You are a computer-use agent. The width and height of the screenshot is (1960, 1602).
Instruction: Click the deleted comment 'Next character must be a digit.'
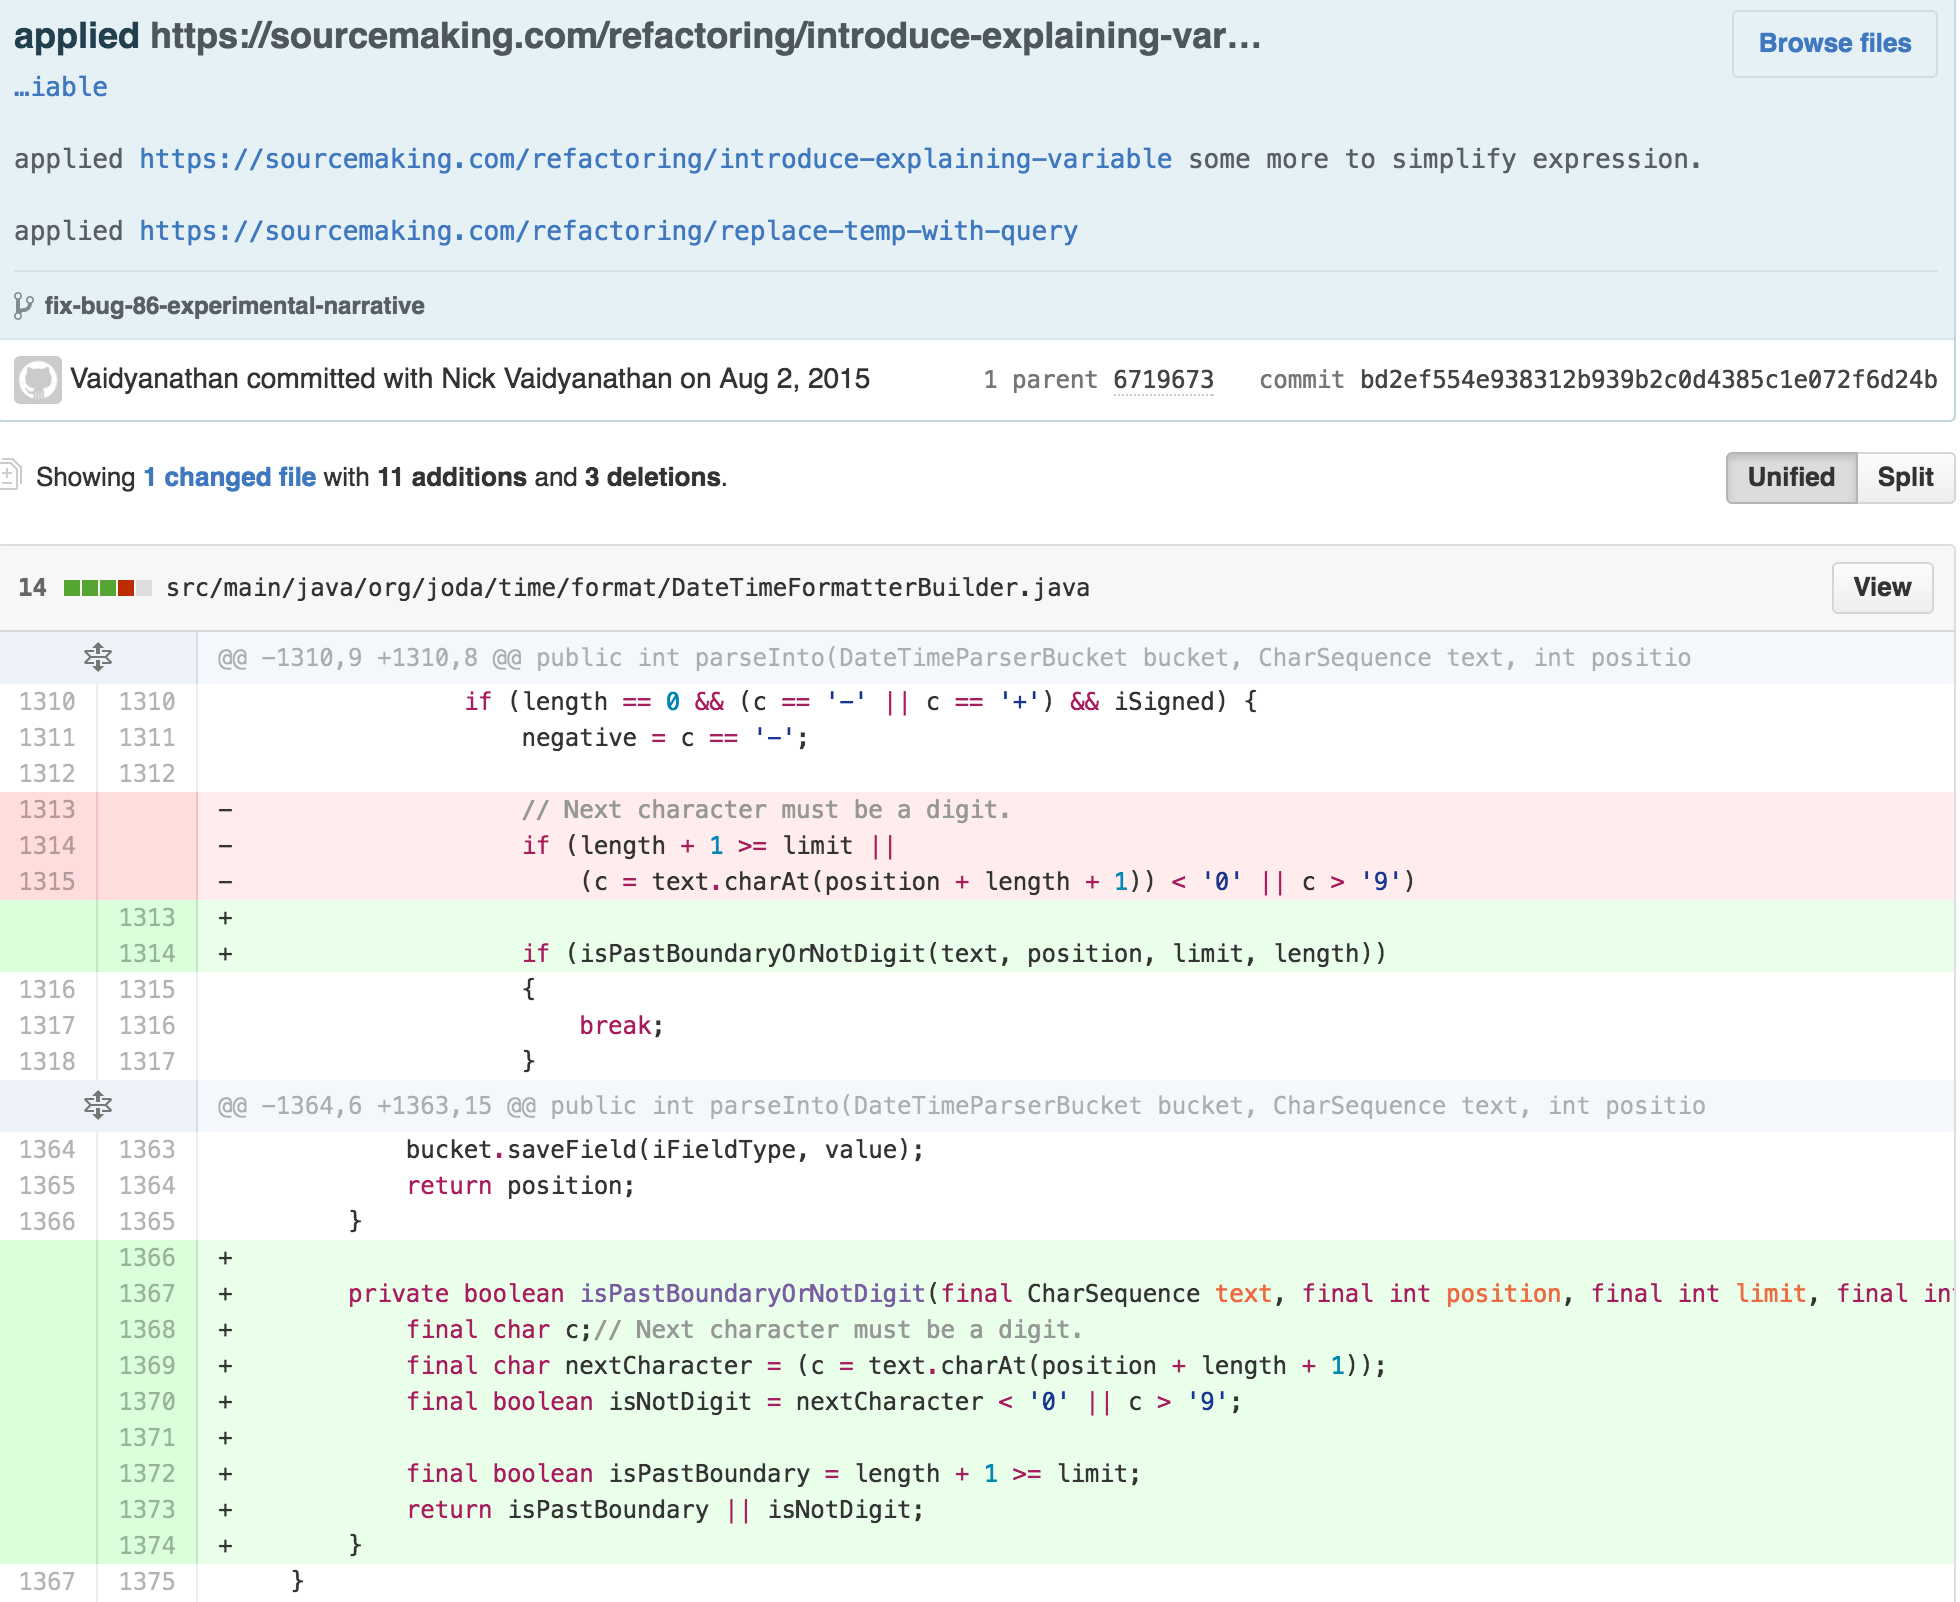766,809
